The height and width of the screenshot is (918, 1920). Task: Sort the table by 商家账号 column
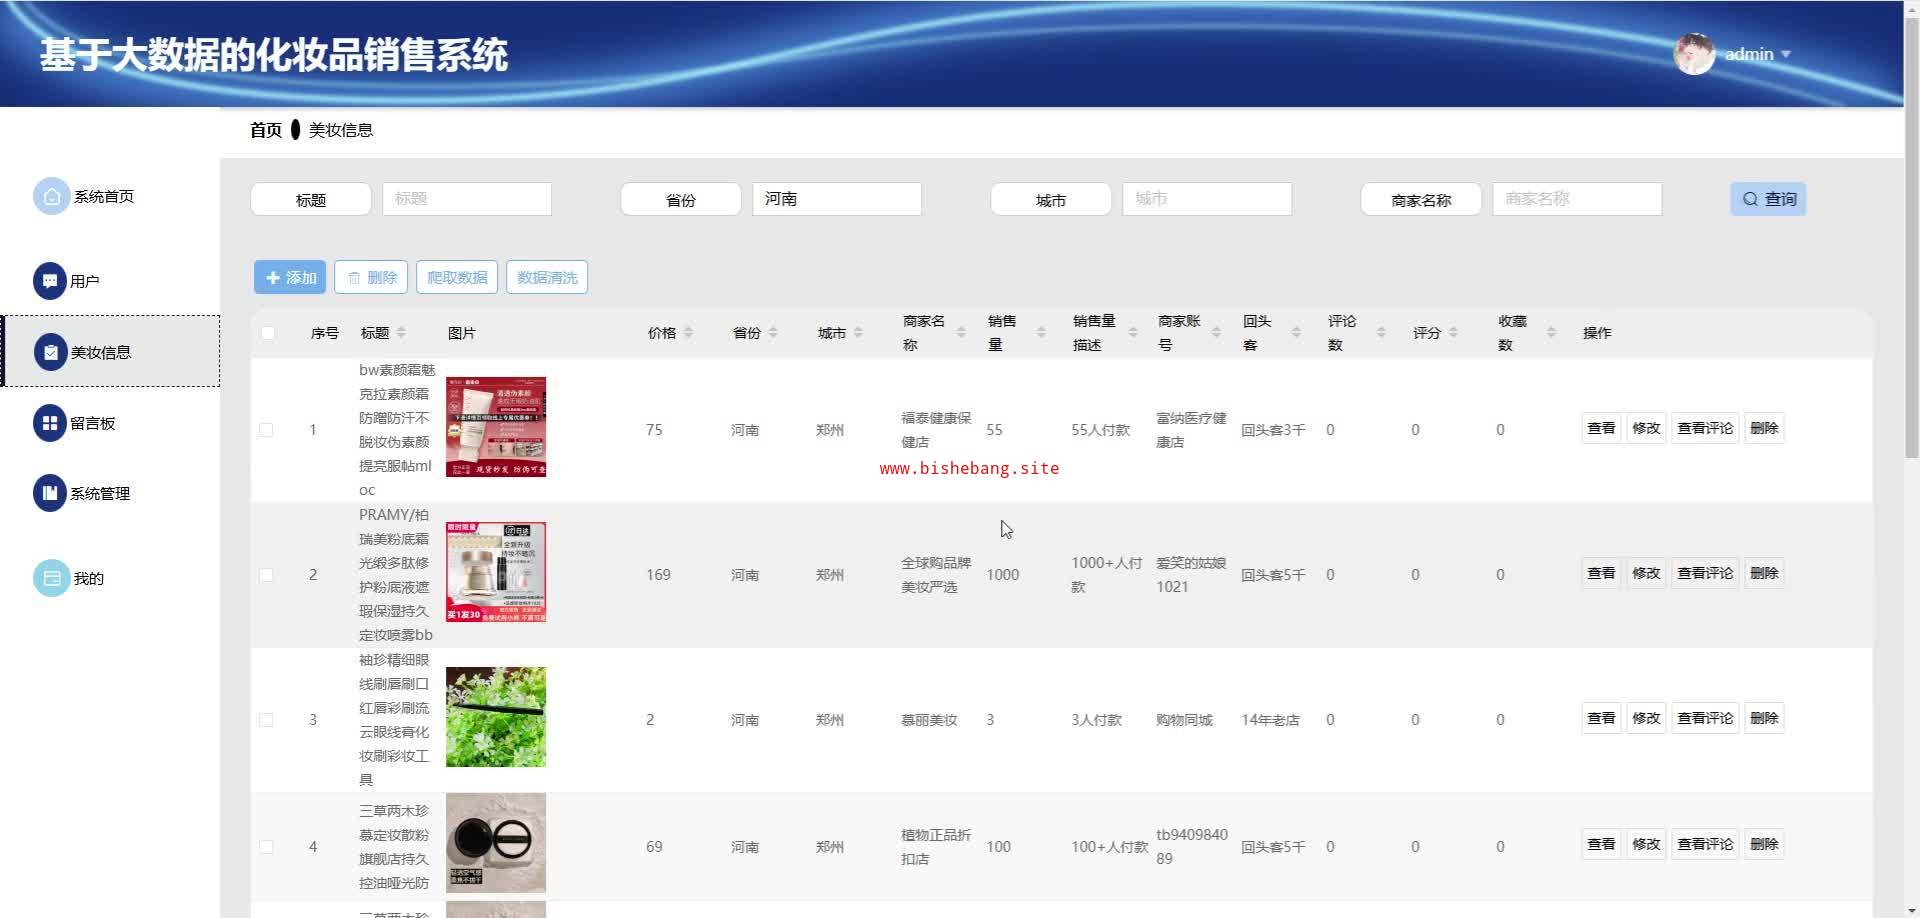pyautogui.click(x=1216, y=333)
